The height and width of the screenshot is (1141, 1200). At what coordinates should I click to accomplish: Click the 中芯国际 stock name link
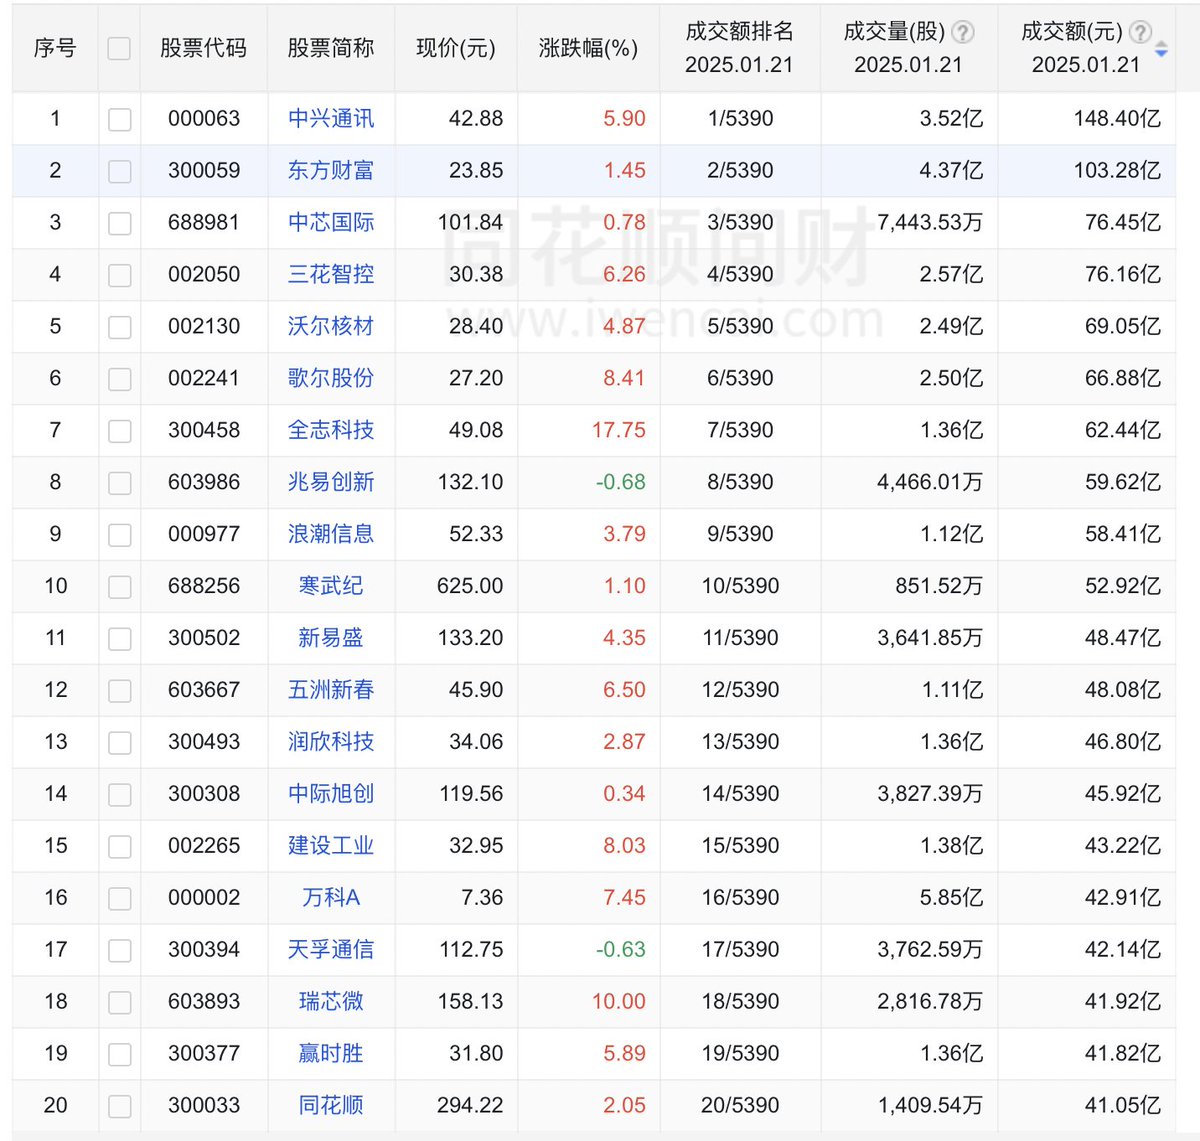[x=331, y=223]
